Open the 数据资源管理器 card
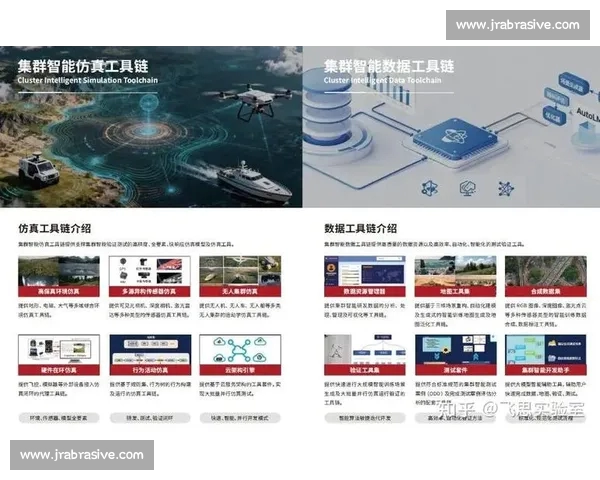The width and height of the screenshot is (600, 480). 365,276
